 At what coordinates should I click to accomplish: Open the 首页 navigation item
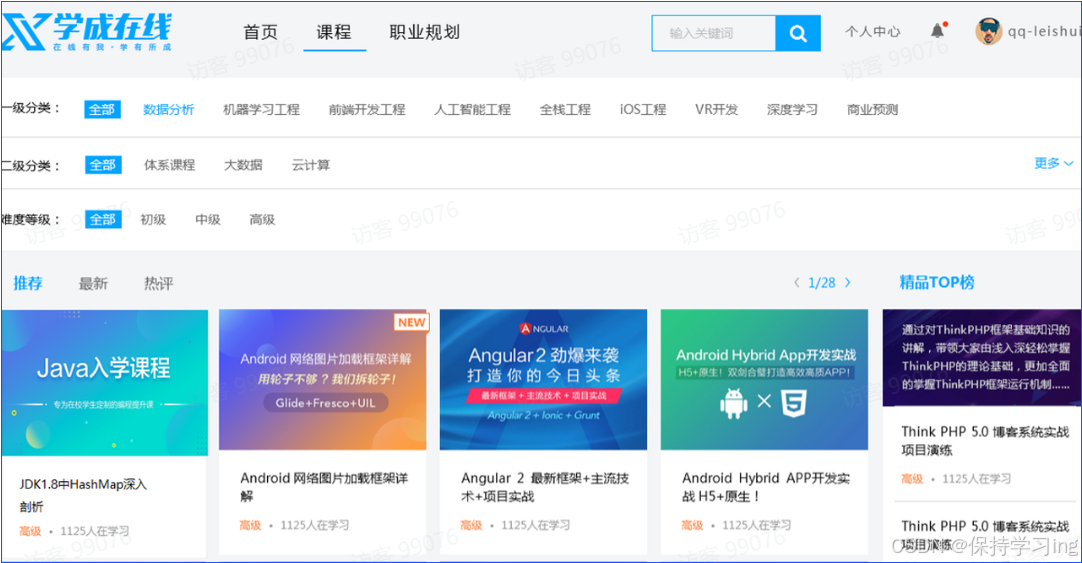point(261,32)
